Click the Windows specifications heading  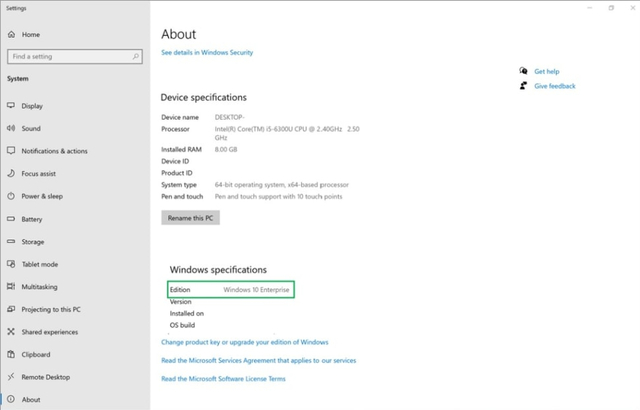tap(218, 270)
